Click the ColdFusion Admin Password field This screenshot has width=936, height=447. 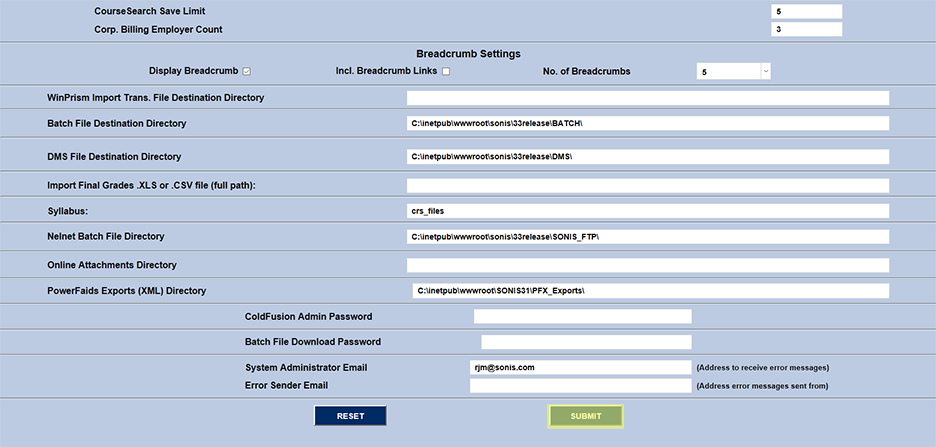(582, 316)
